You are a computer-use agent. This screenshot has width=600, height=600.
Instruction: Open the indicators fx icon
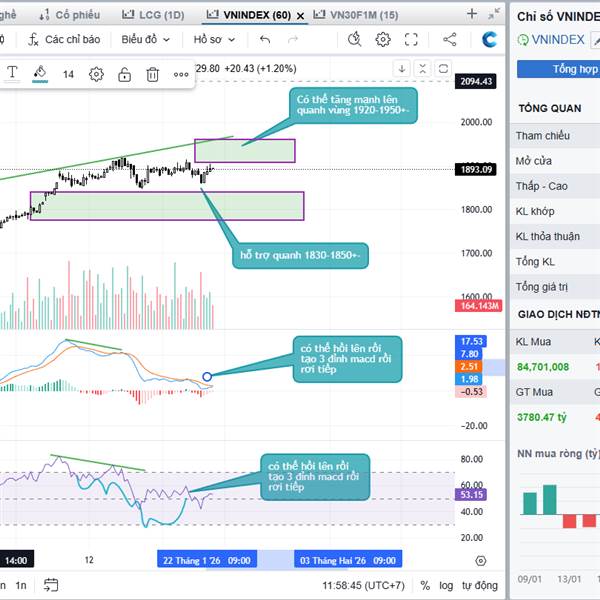(x=33, y=39)
